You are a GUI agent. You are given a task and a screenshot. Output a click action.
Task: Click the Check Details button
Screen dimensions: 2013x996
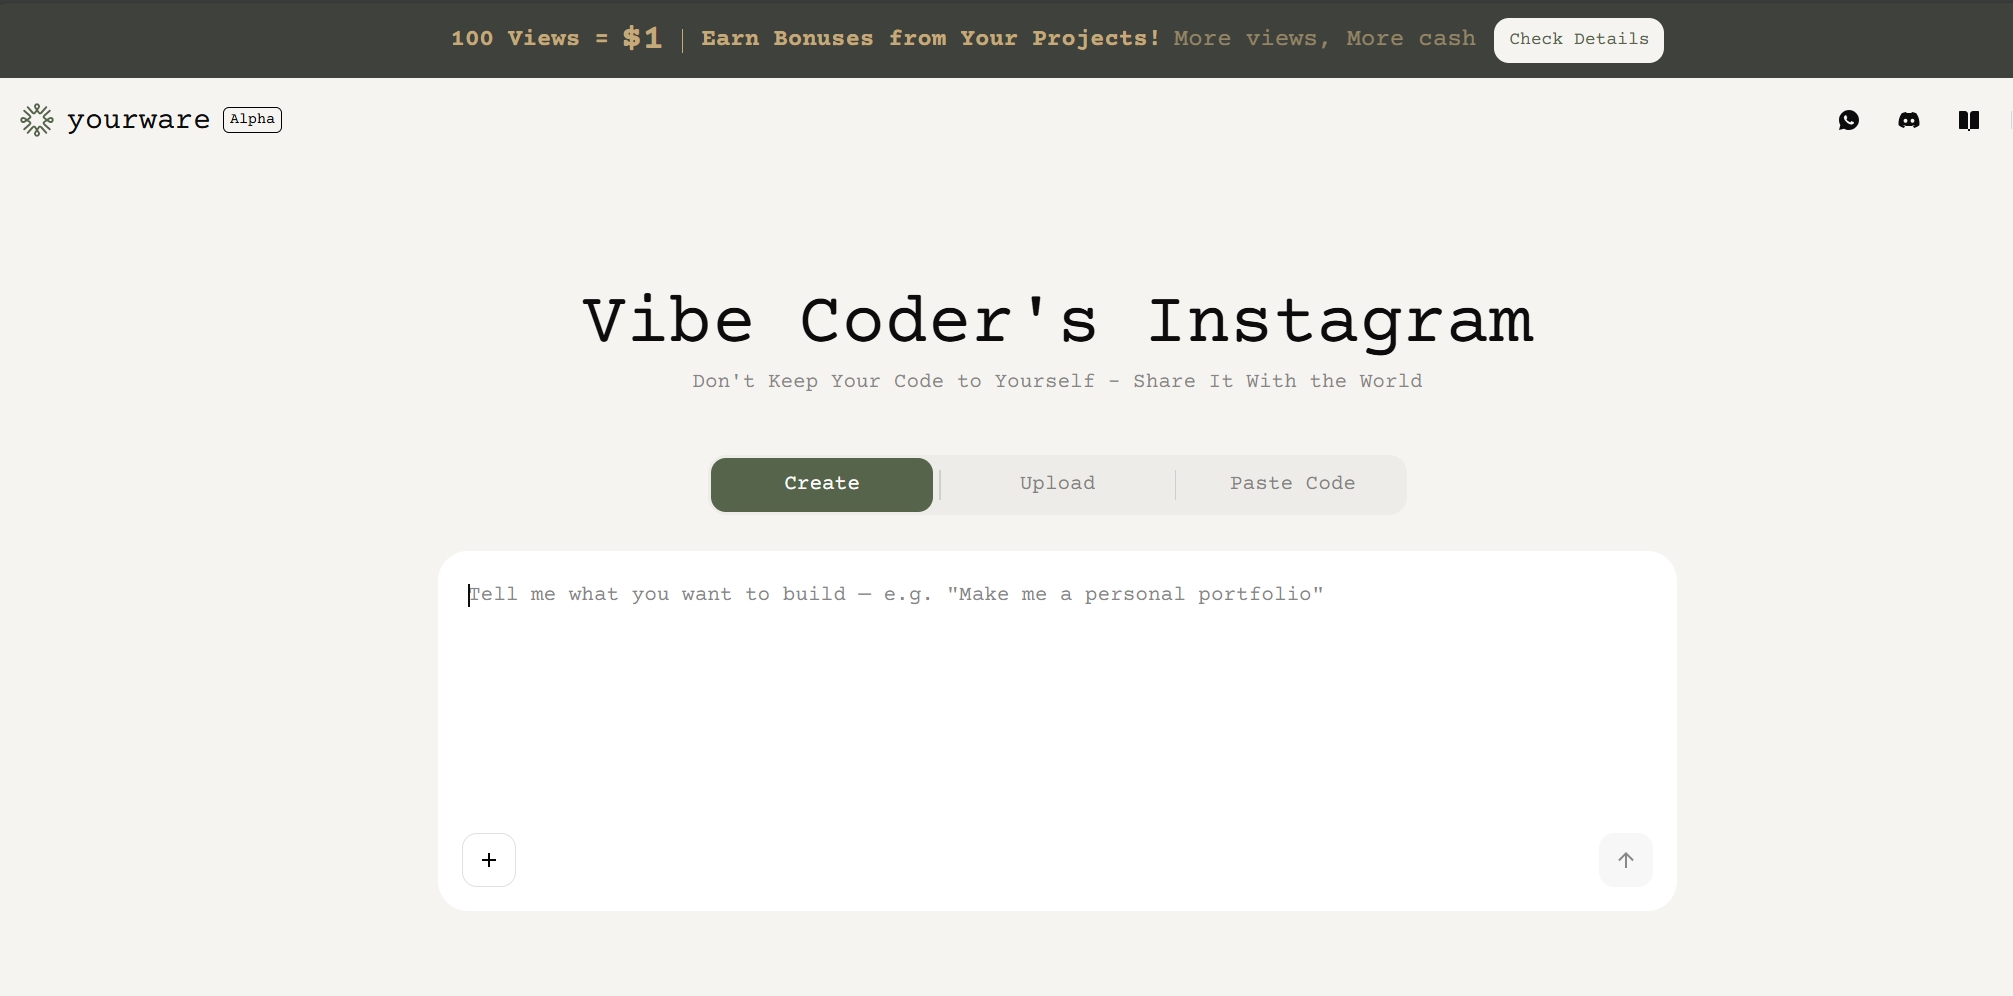pyautogui.click(x=1578, y=40)
